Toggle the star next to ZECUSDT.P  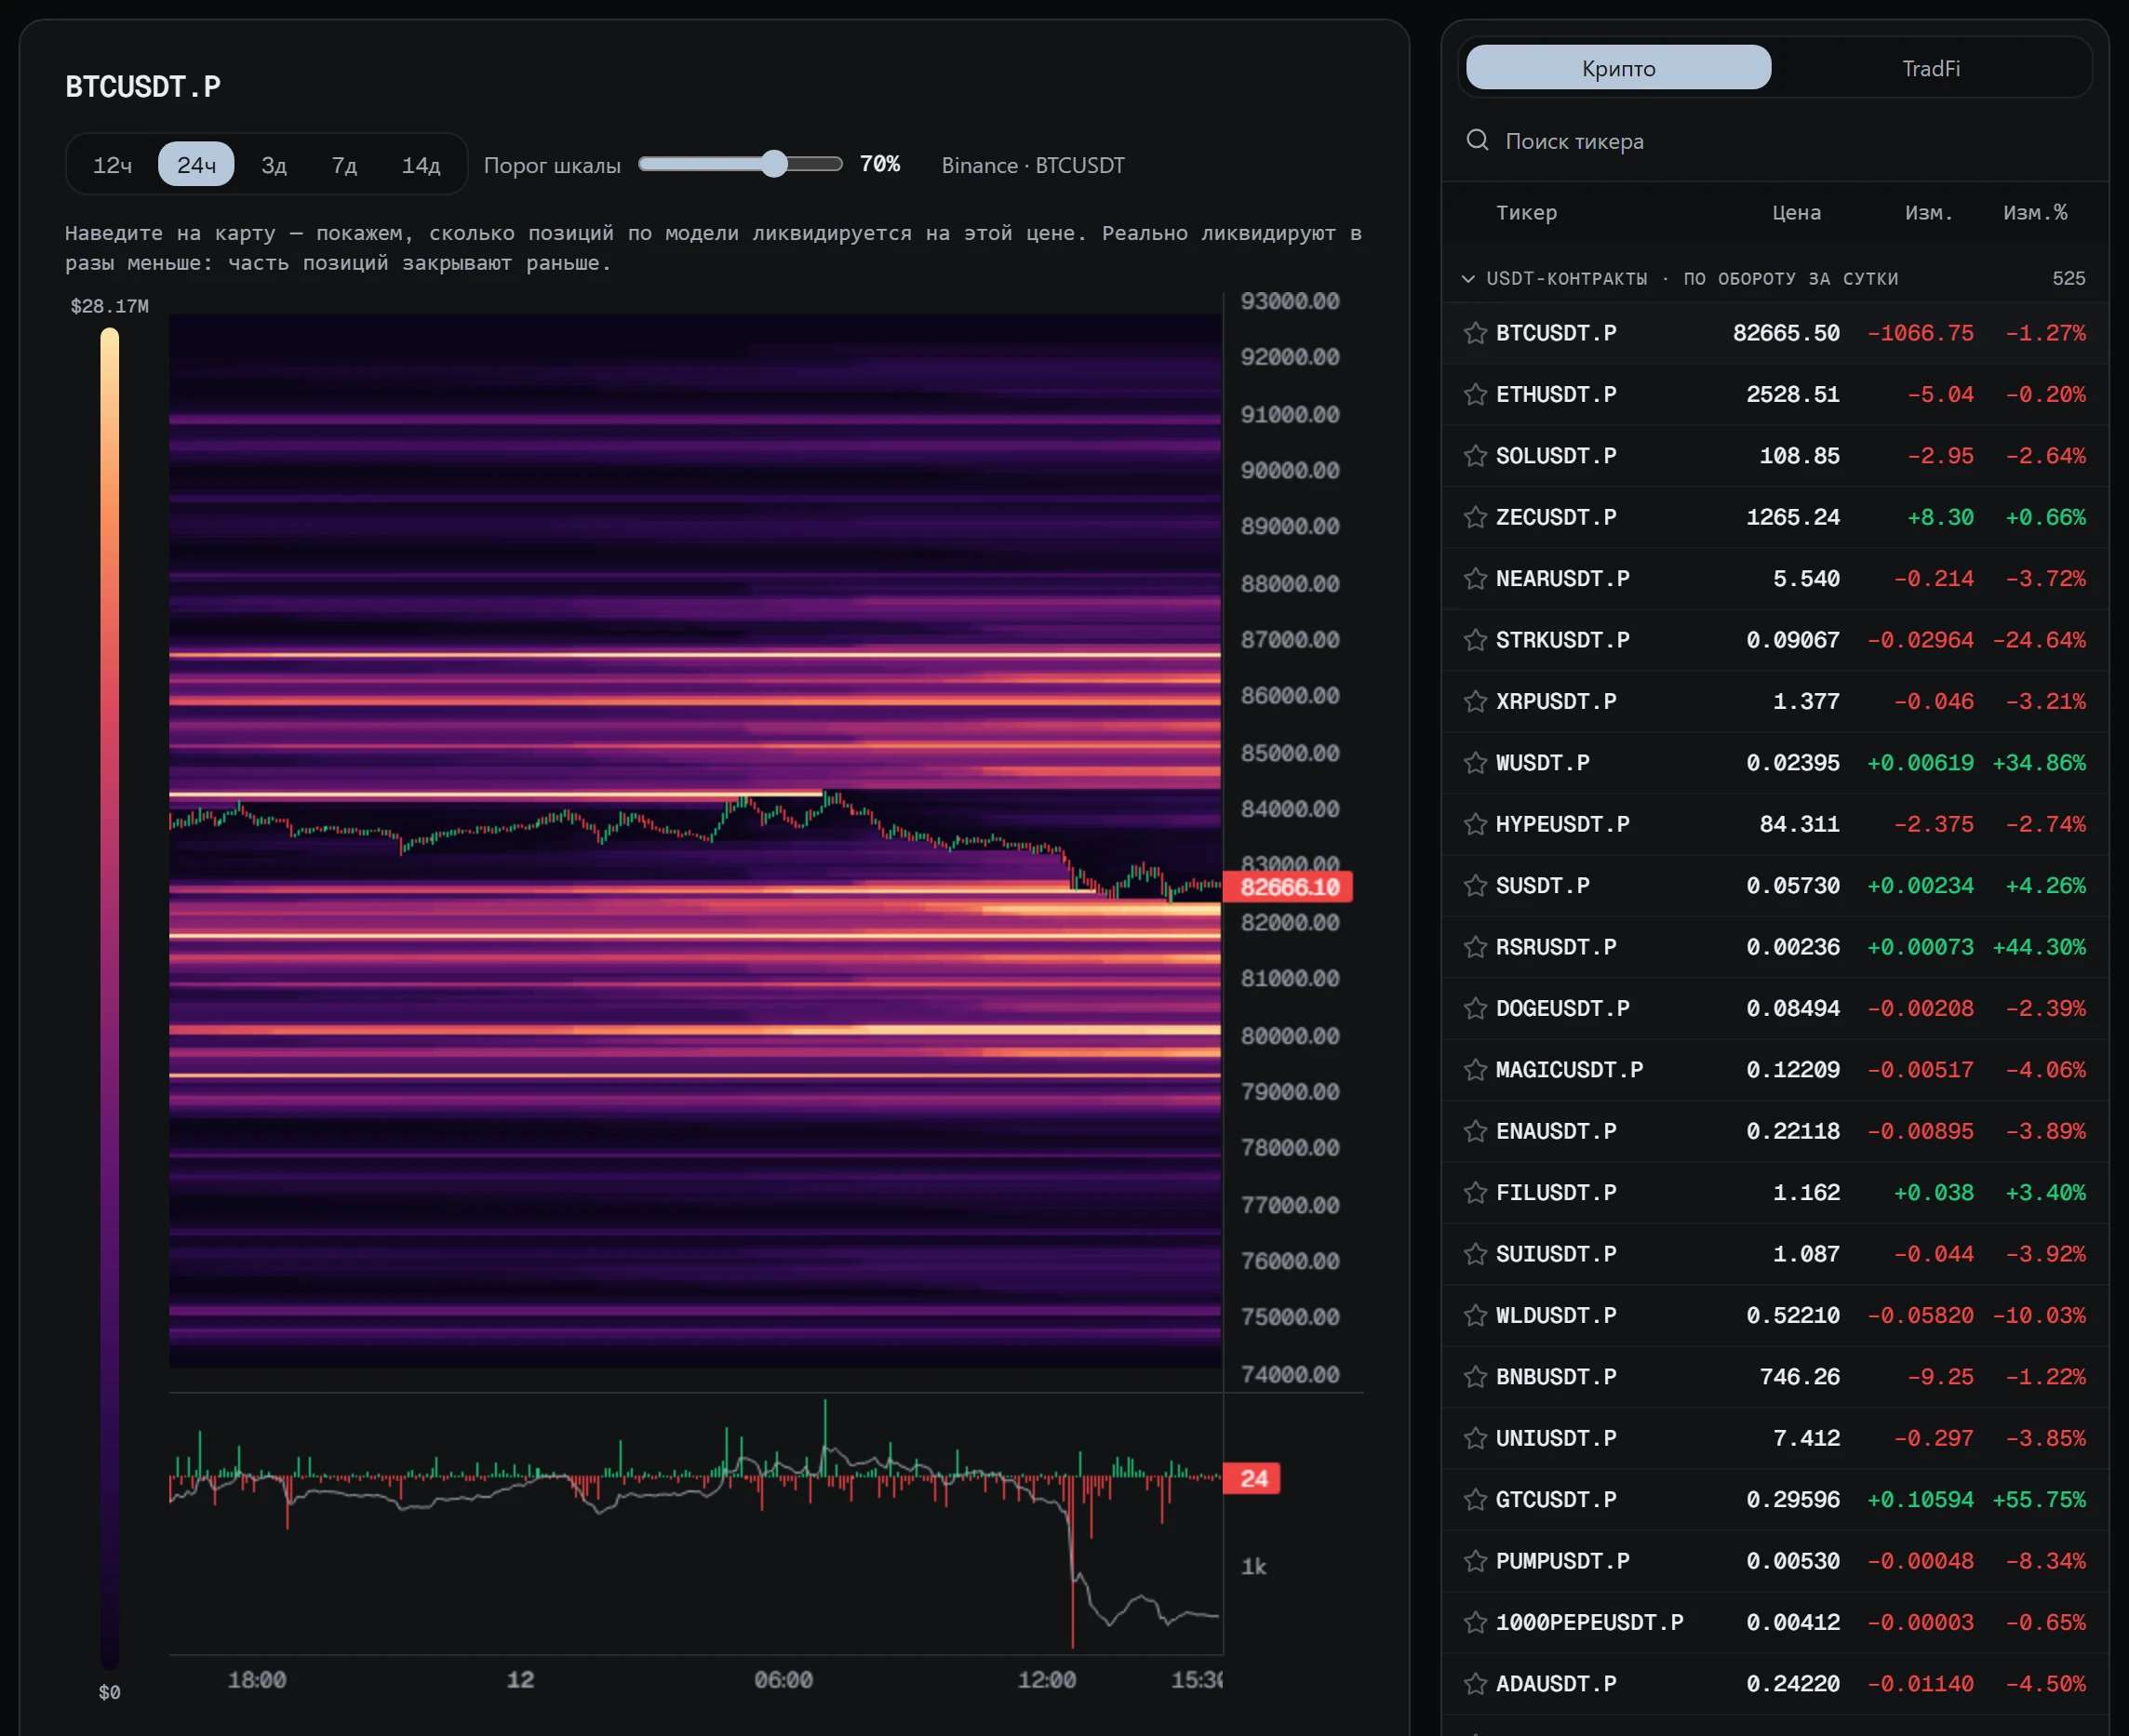1475,517
